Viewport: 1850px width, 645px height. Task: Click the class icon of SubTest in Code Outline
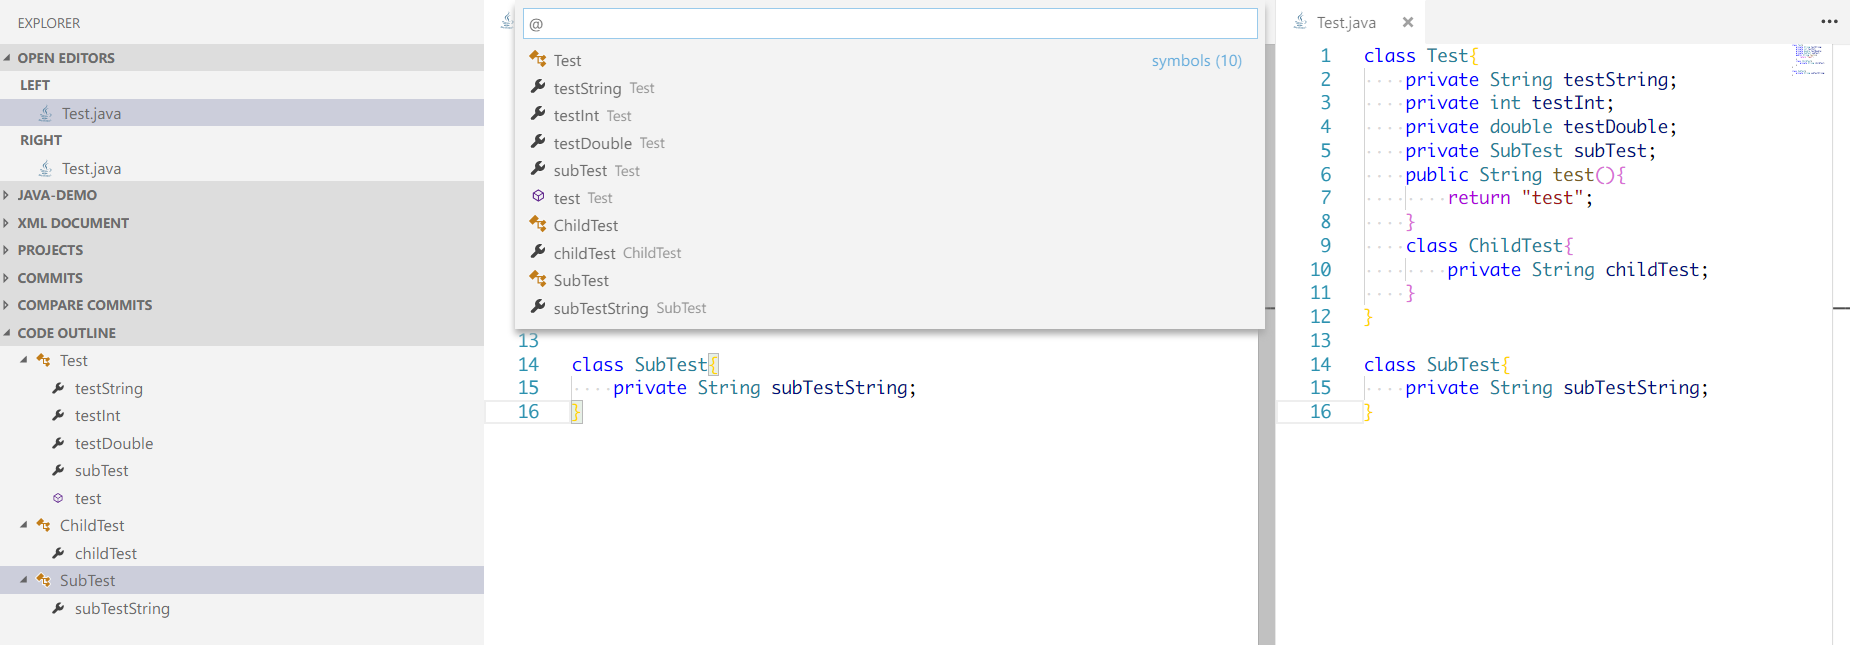[43, 580]
